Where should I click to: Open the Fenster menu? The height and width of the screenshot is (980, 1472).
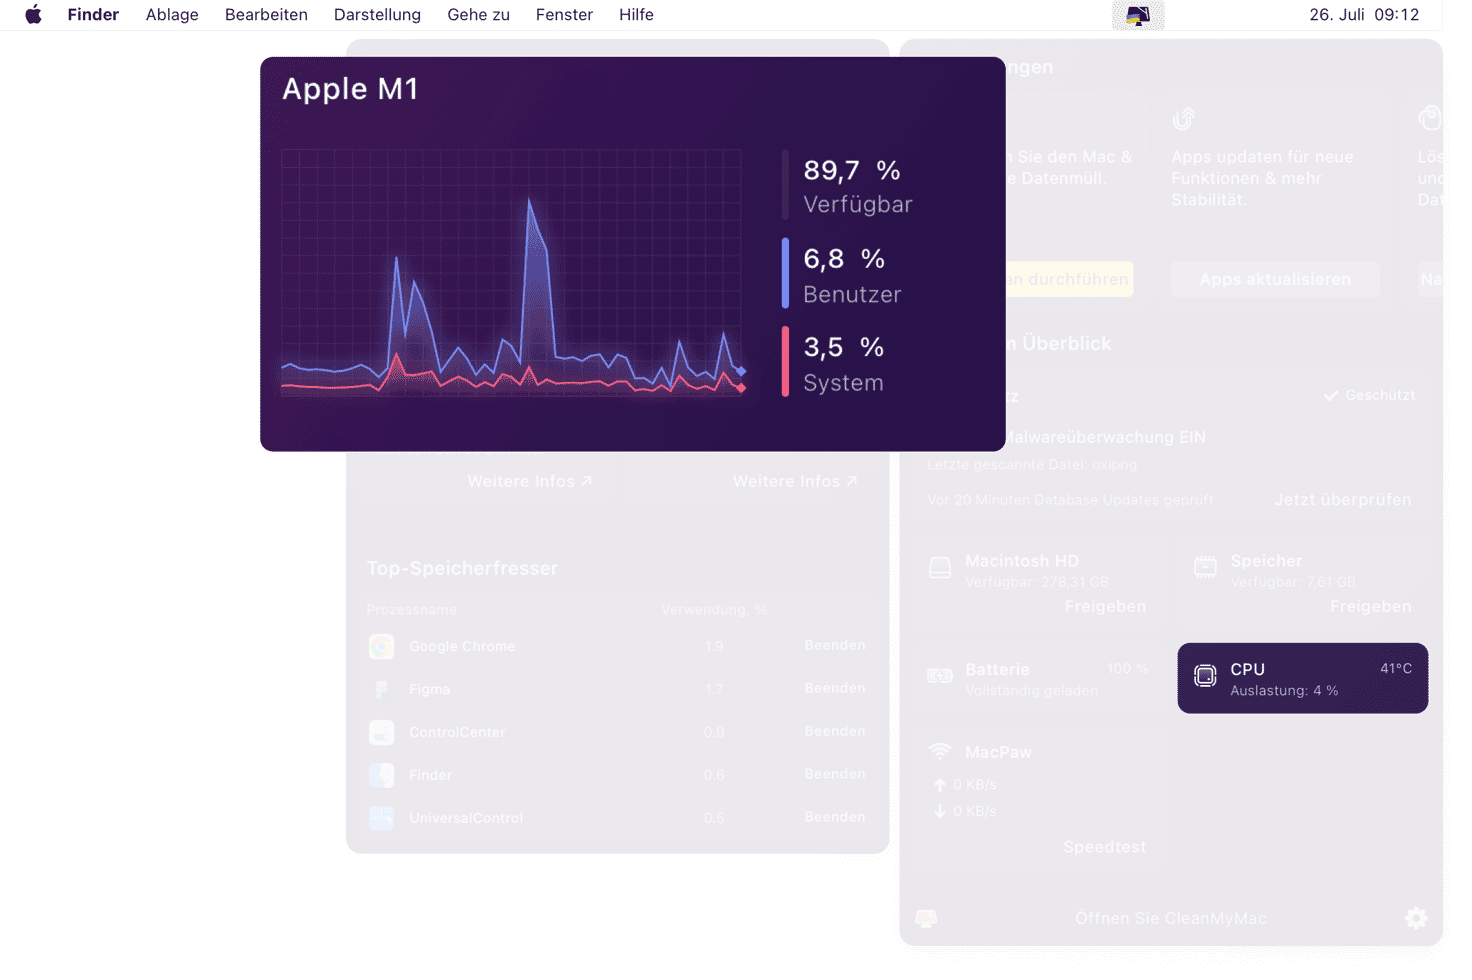[564, 14]
